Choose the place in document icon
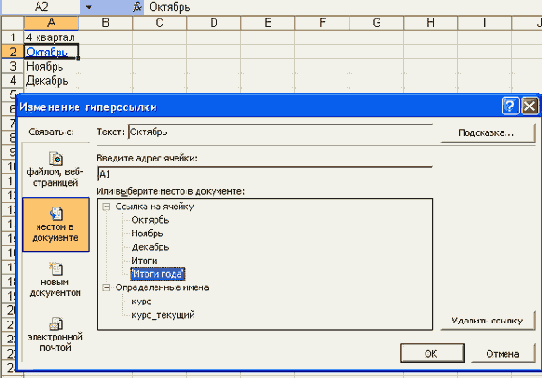 point(56,214)
